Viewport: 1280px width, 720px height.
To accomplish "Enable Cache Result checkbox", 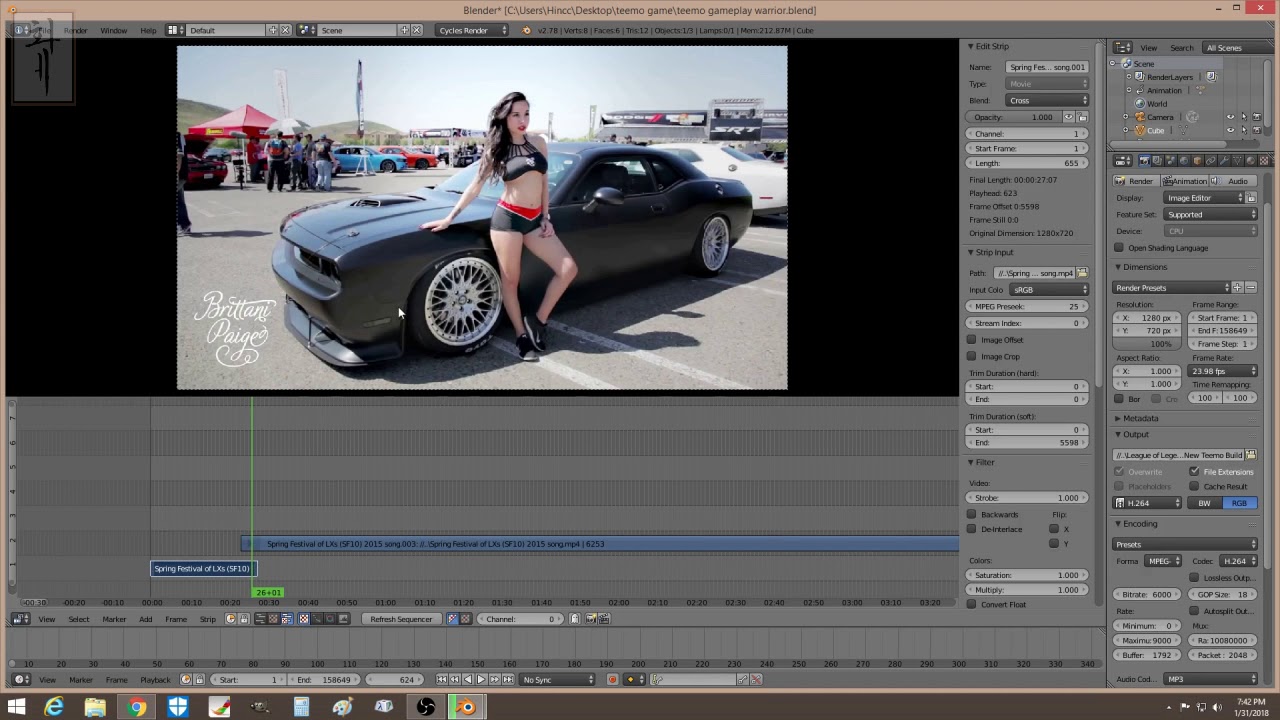I will pos(1194,487).
